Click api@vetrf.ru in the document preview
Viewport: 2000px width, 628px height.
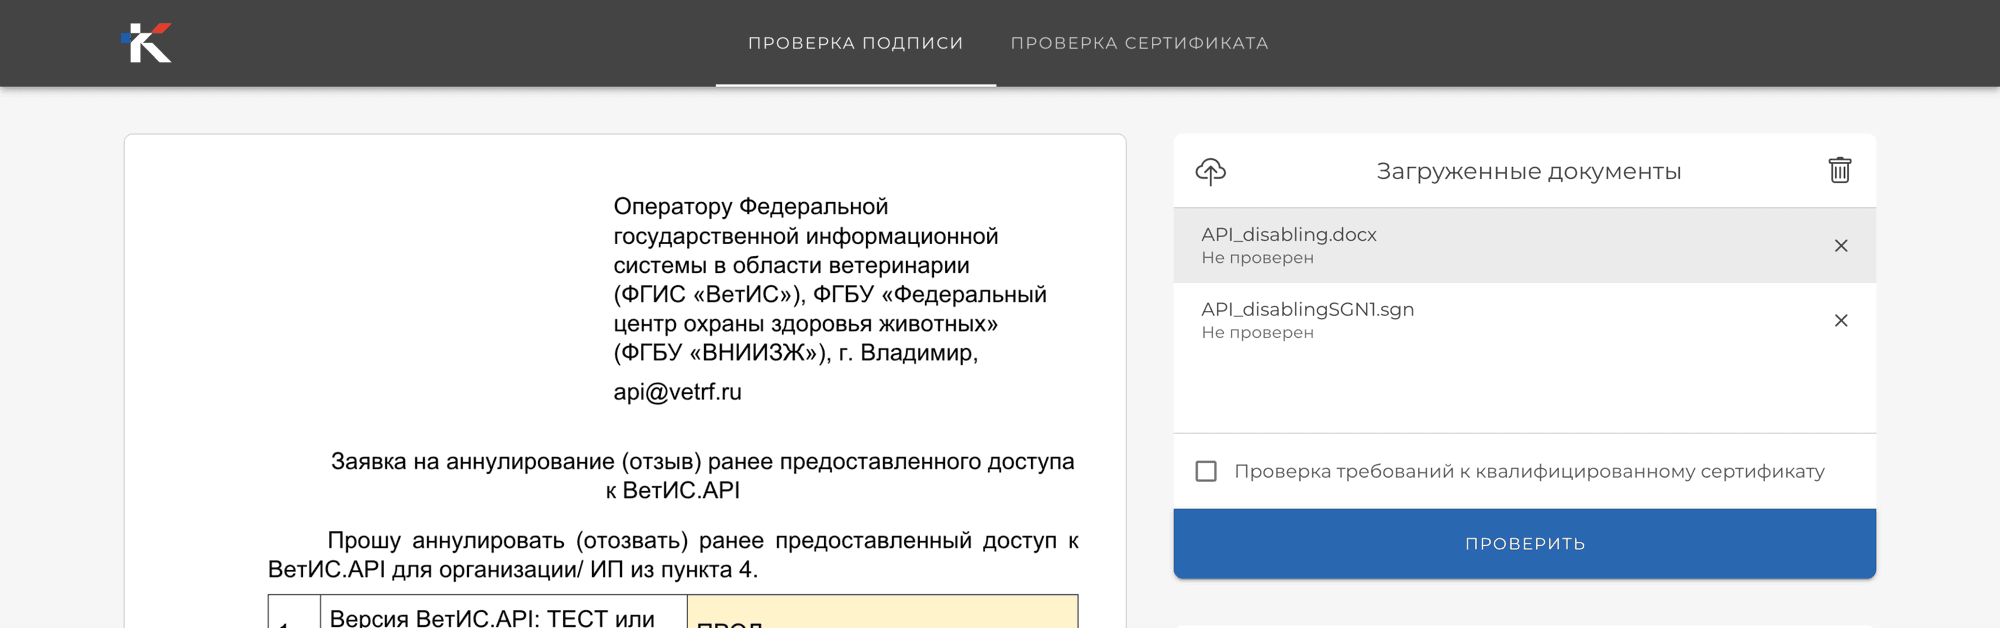(x=677, y=392)
